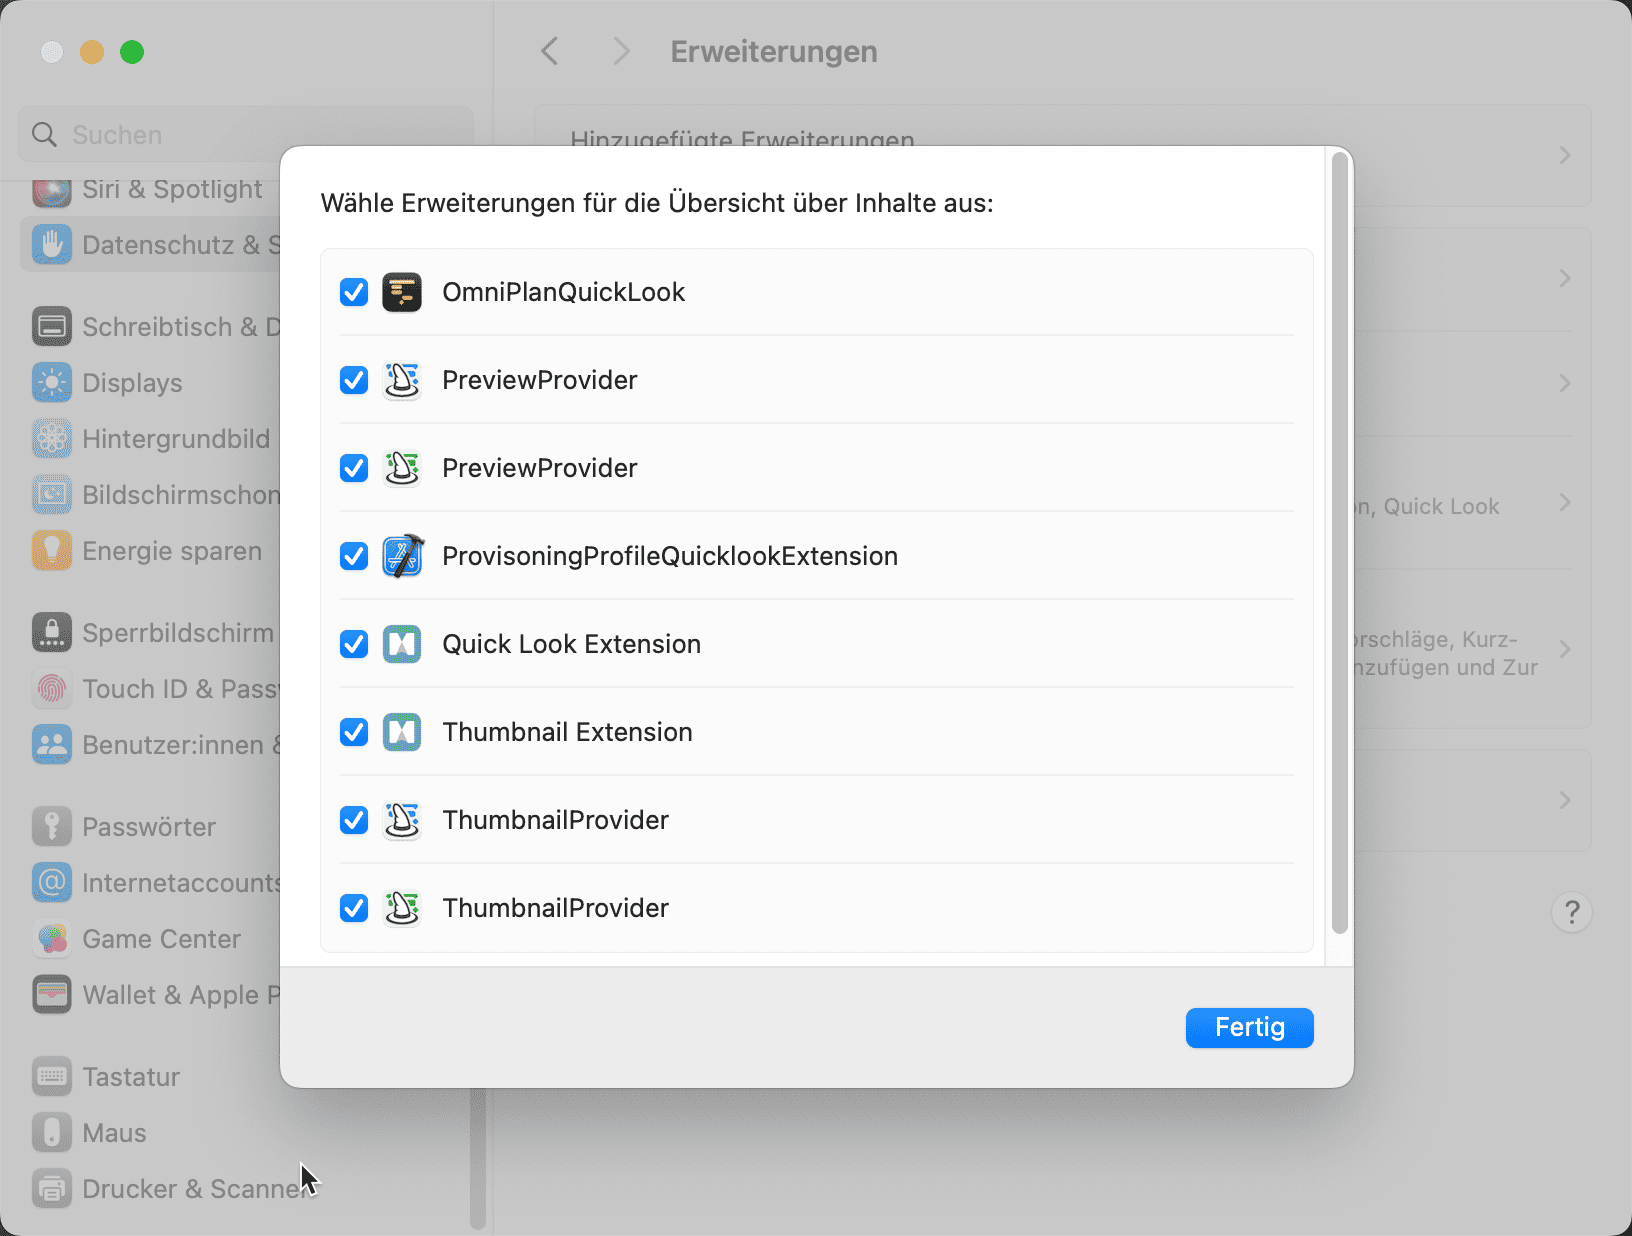Viewport: 1632px width, 1236px height.
Task: Click the dialog's vertical scrollbar
Action: [1340, 540]
